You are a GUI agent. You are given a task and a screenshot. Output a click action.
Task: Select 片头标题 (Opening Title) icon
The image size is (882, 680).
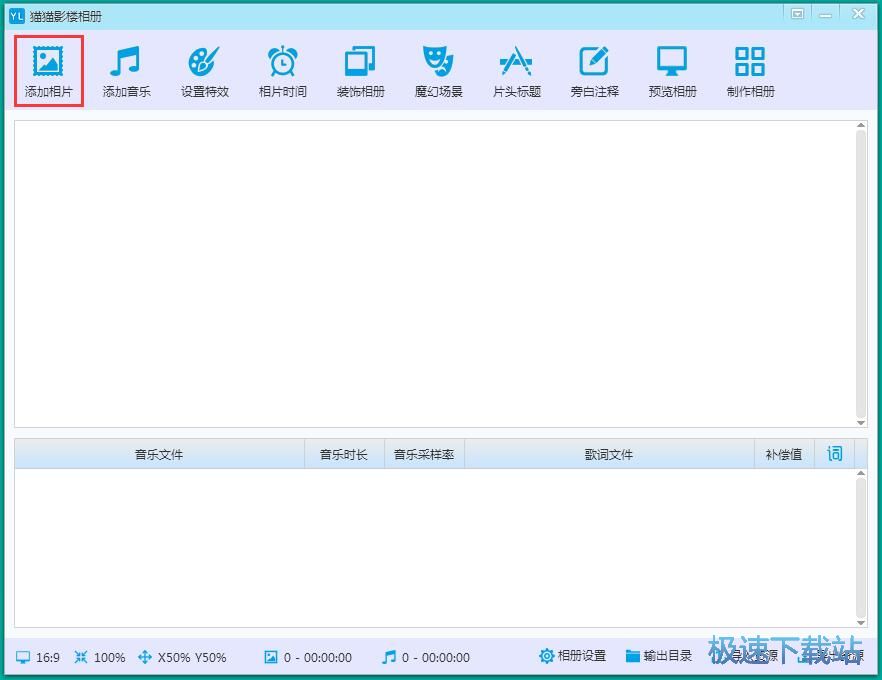coord(516,62)
